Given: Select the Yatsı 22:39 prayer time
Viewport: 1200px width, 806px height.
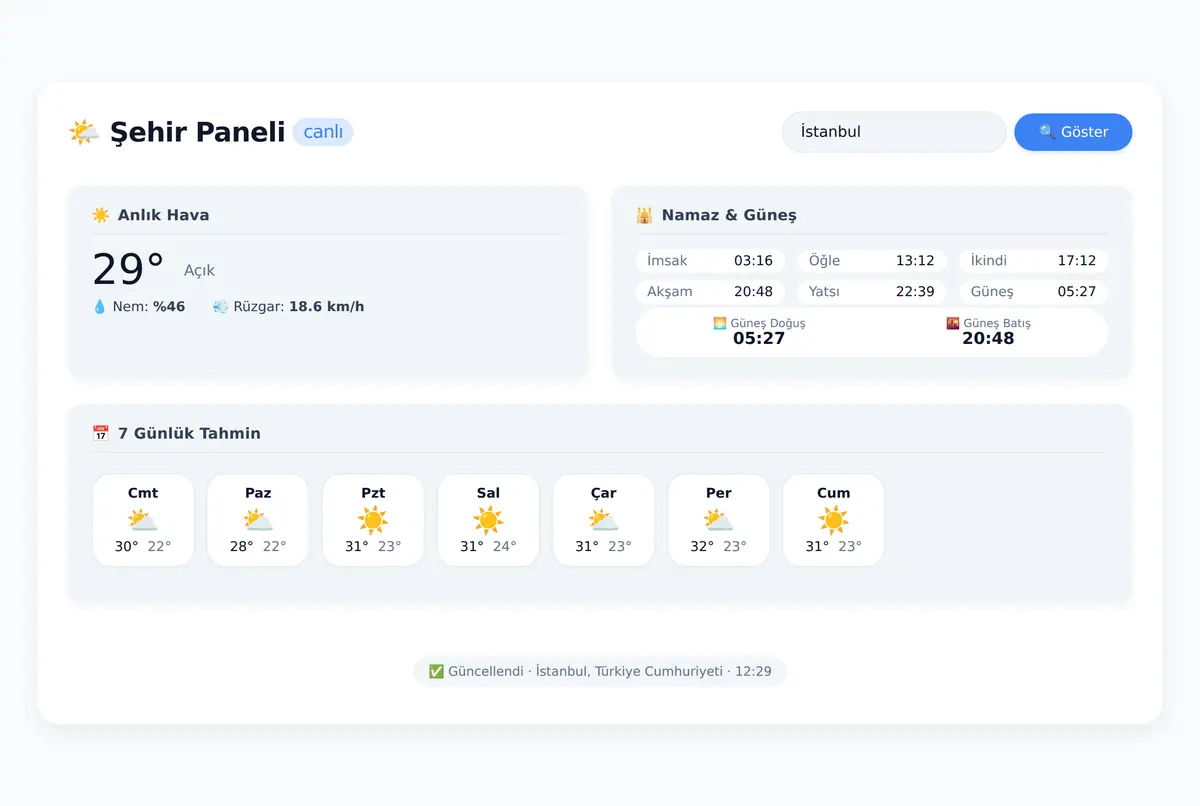Looking at the screenshot, I should (872, 292).
